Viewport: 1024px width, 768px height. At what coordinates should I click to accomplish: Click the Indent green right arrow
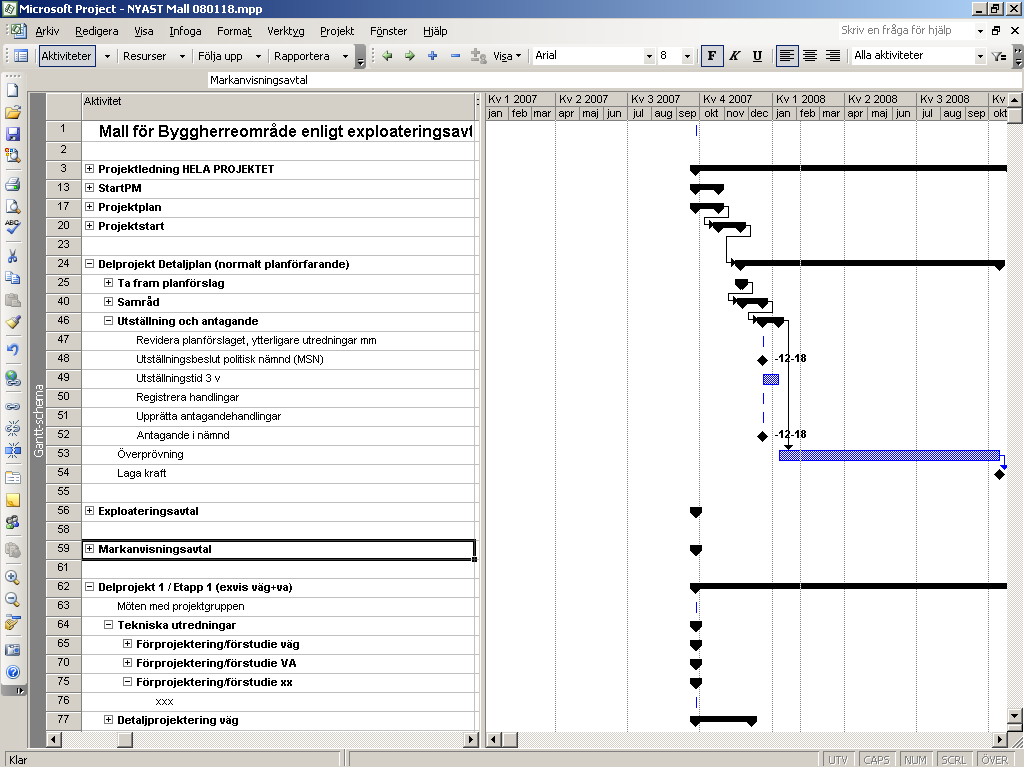409,56
